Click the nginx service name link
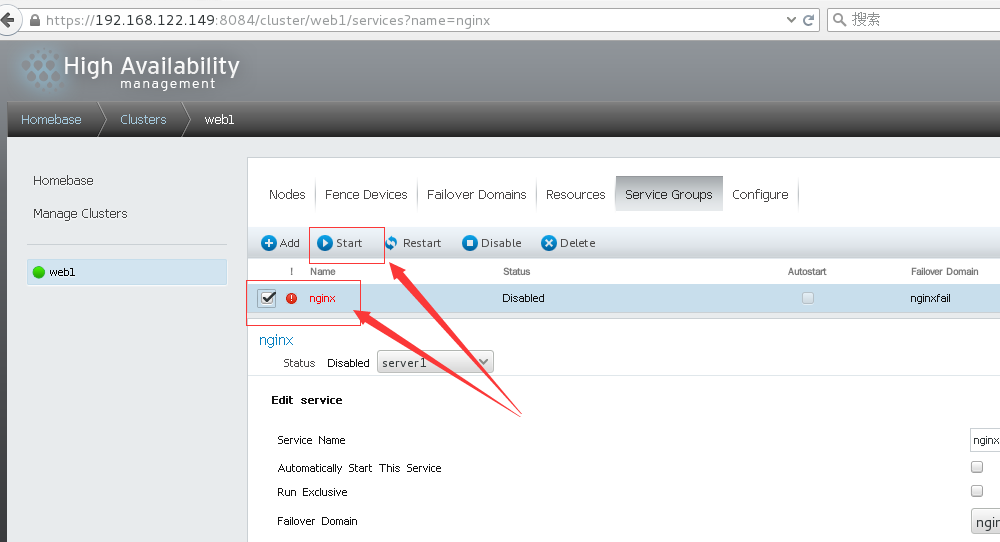The height and width of the screenshot is (542, 1000). [x=322, y=298]
